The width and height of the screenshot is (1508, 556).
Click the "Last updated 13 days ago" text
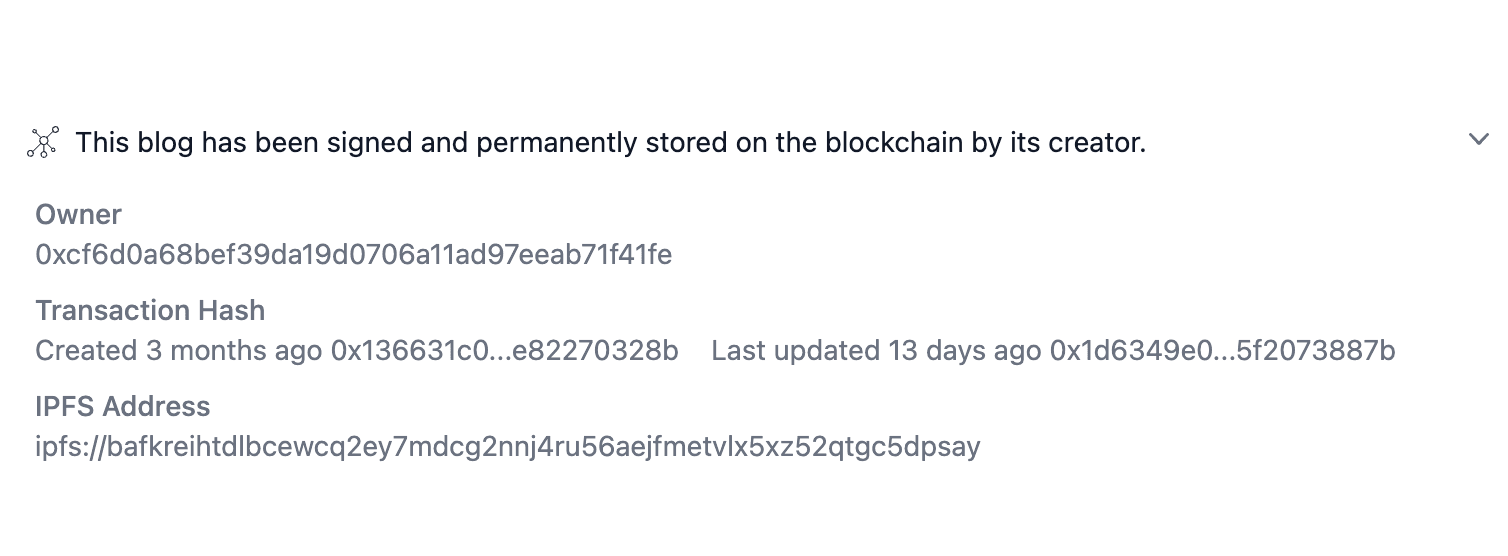coord(876,351)
